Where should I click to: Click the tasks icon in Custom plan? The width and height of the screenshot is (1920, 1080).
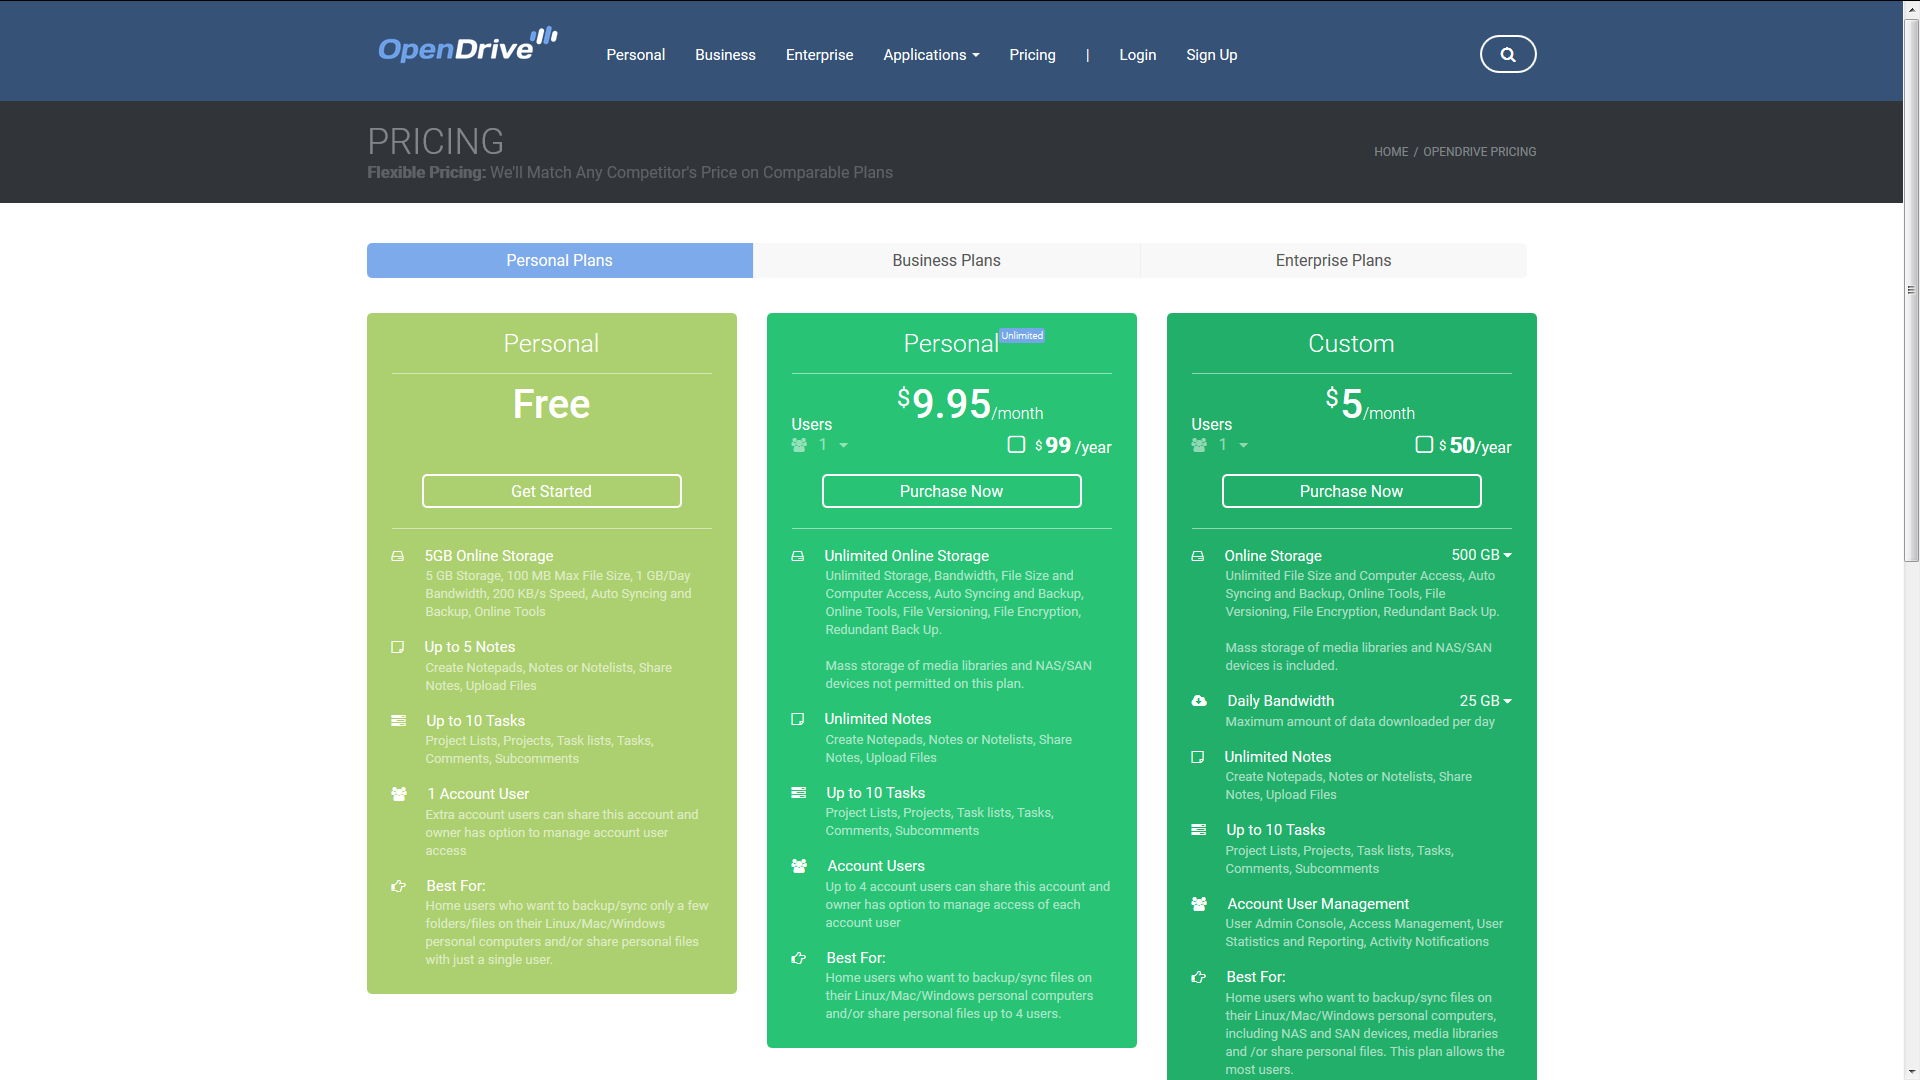1198,830
